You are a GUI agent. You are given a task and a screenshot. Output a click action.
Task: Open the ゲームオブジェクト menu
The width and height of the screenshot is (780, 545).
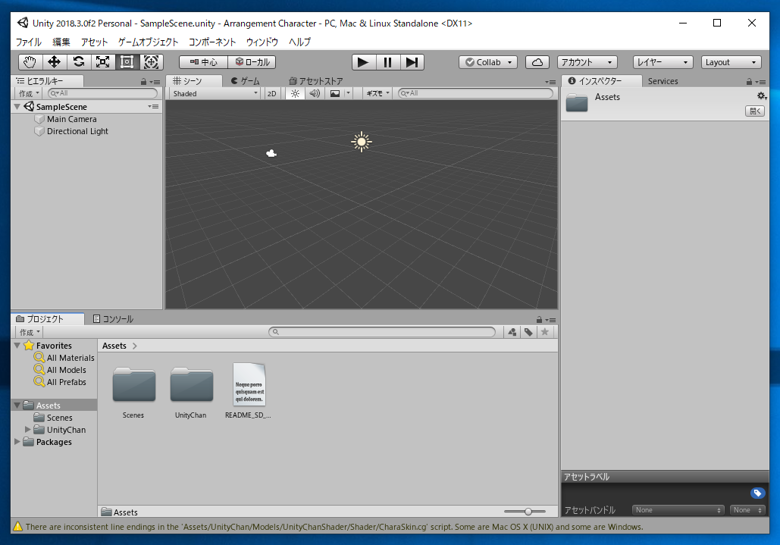pyautogui.click(x=148, y=42)
